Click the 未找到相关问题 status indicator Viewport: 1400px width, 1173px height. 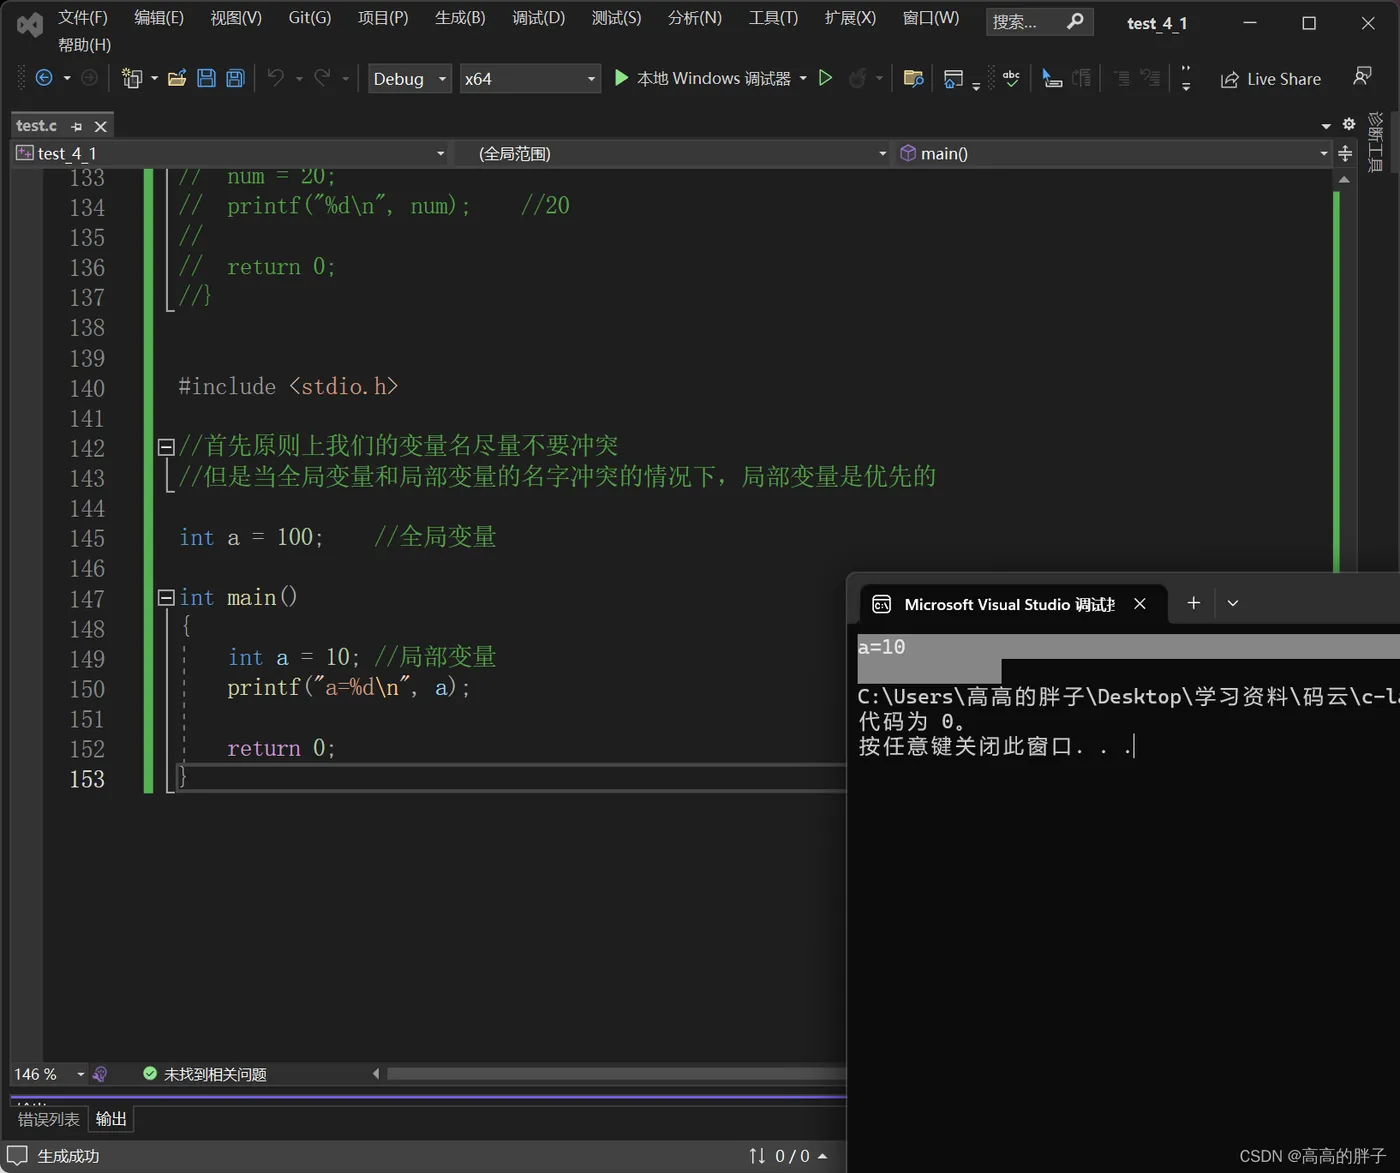click(x=205, y=1074)
